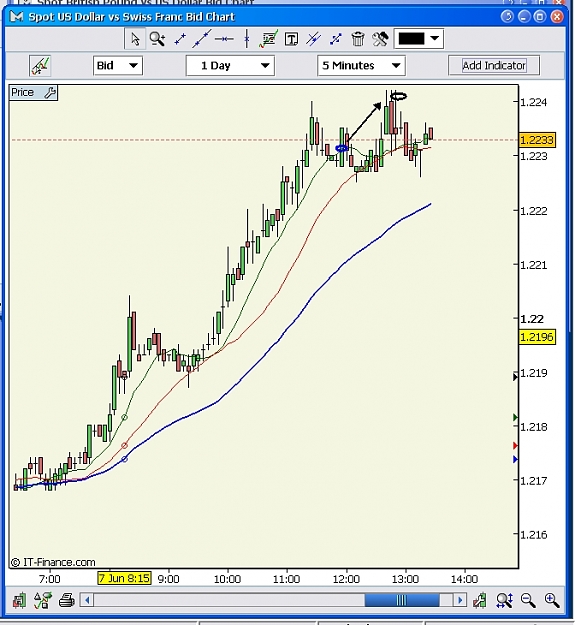Click the trash can delete tool
Image resolution: width=575 pixels, height=625 pixels.
pyautogui.click(x=358, y=39)
